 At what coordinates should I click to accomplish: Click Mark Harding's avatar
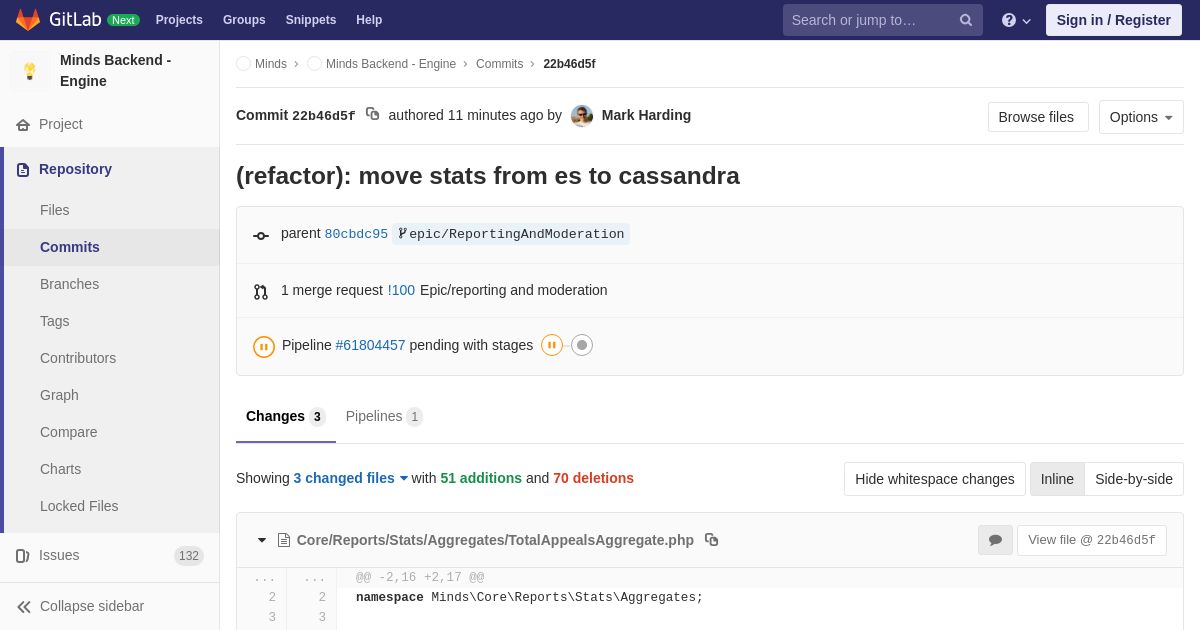pos(582,116)
